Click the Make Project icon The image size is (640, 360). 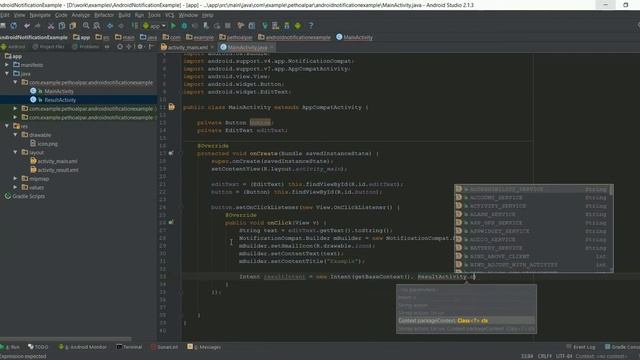pyautogui.click(x=134, y=26)
